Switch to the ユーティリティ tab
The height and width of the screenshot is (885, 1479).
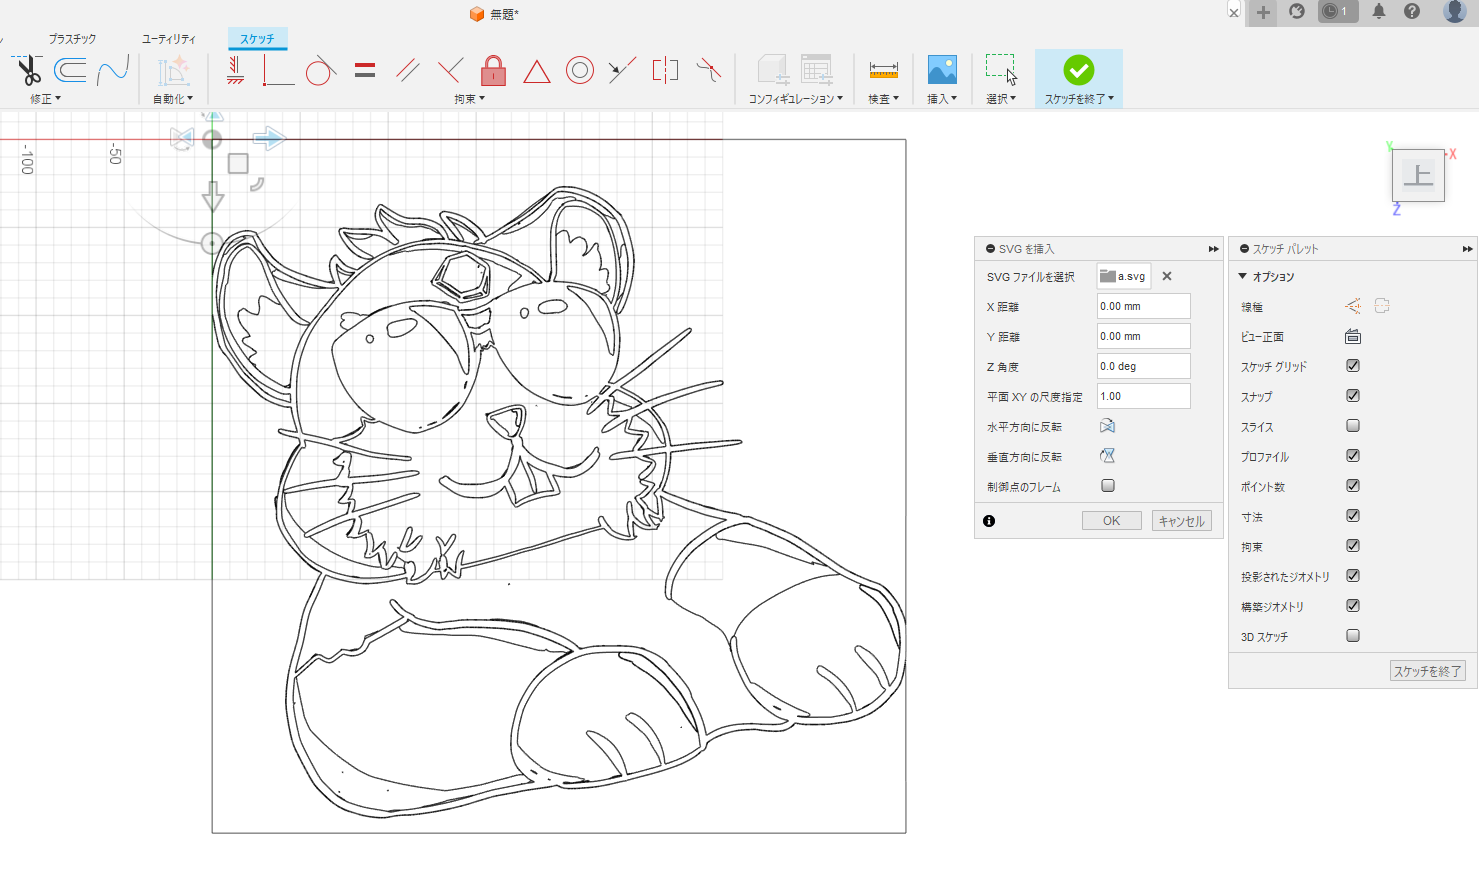pos(169,39)
